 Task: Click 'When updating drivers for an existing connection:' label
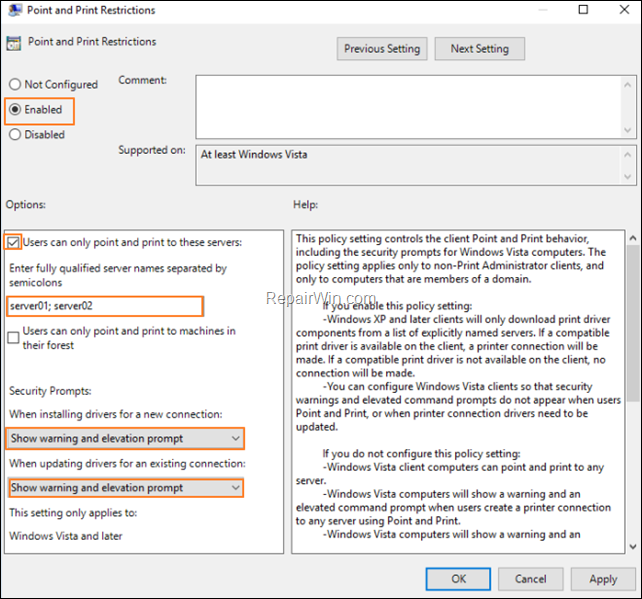click(x=127, y=463)
